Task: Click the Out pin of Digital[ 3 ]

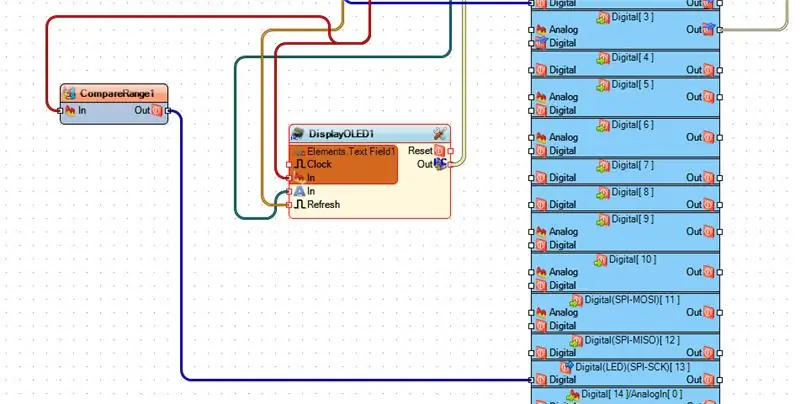Action: point(719,30)
